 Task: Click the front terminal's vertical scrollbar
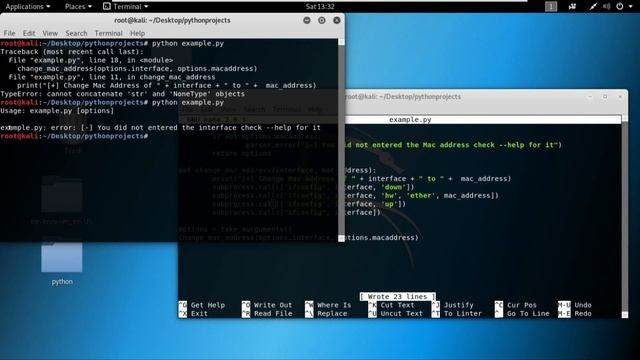[341, 139]
